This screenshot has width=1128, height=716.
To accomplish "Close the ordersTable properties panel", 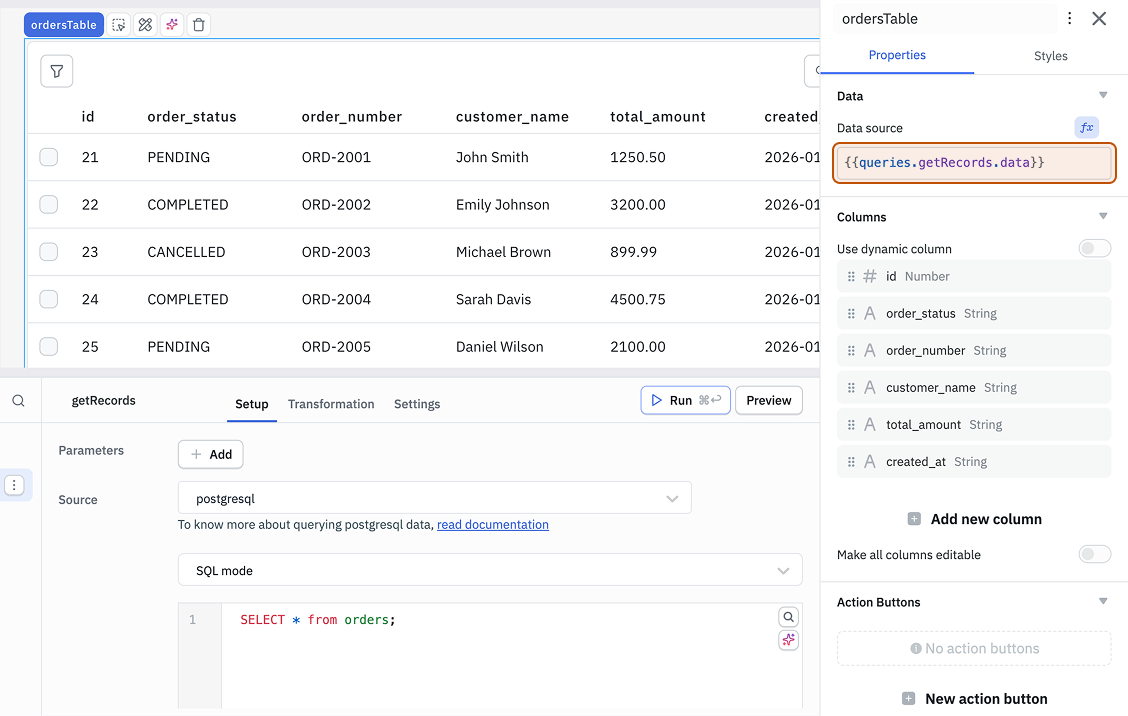I will (x=1099, y=19).
